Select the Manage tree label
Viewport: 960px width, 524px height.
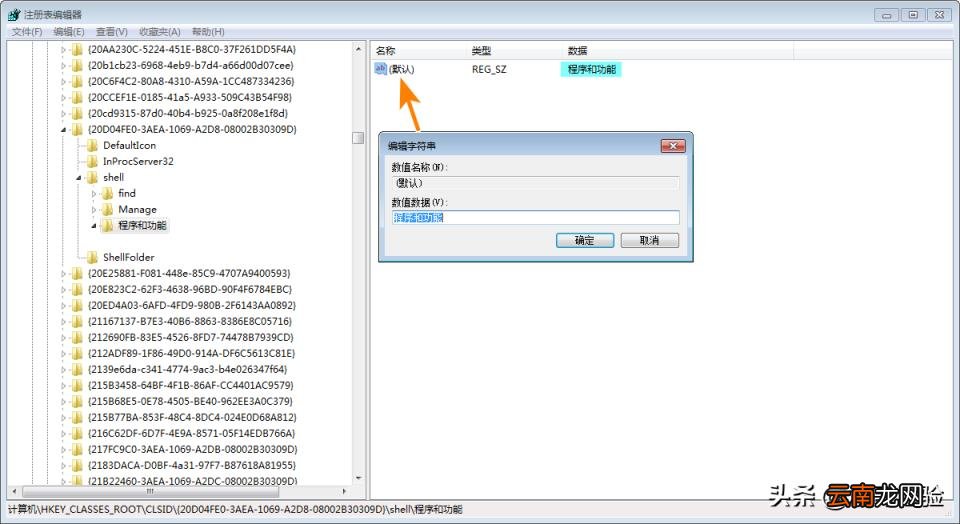coord(137,209)
